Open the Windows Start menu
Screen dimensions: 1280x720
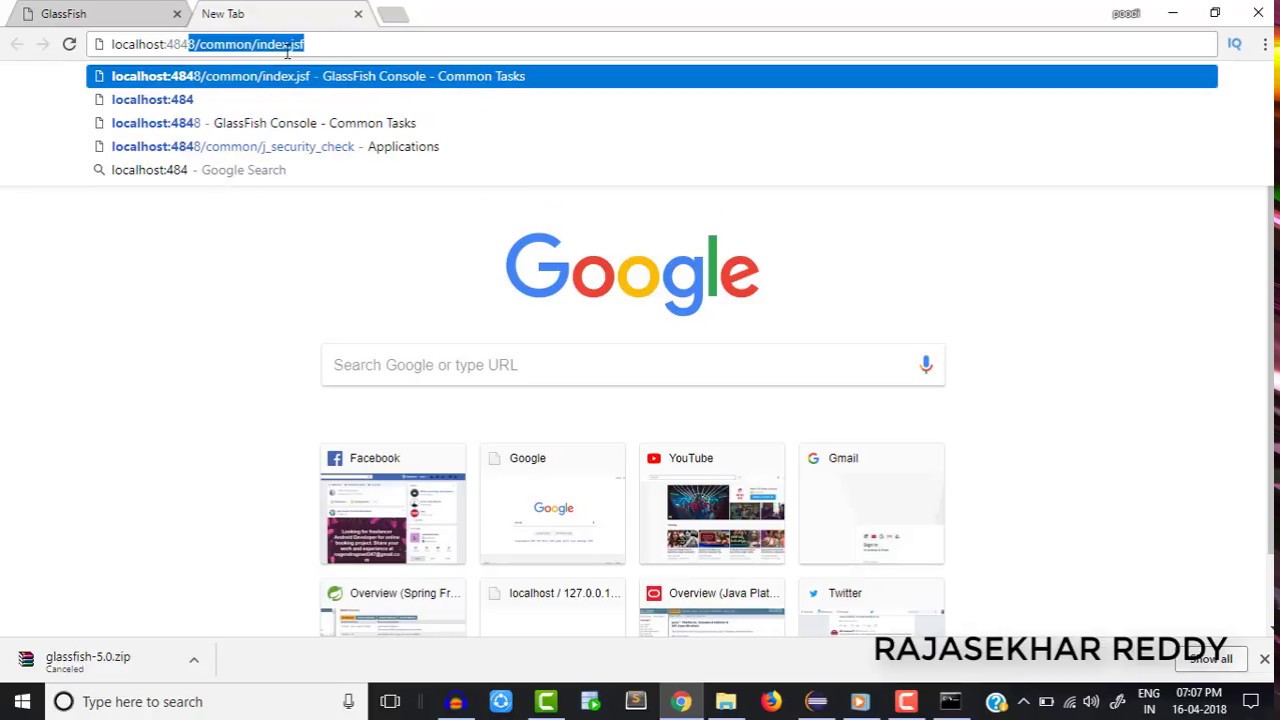(x=22, y=702)
